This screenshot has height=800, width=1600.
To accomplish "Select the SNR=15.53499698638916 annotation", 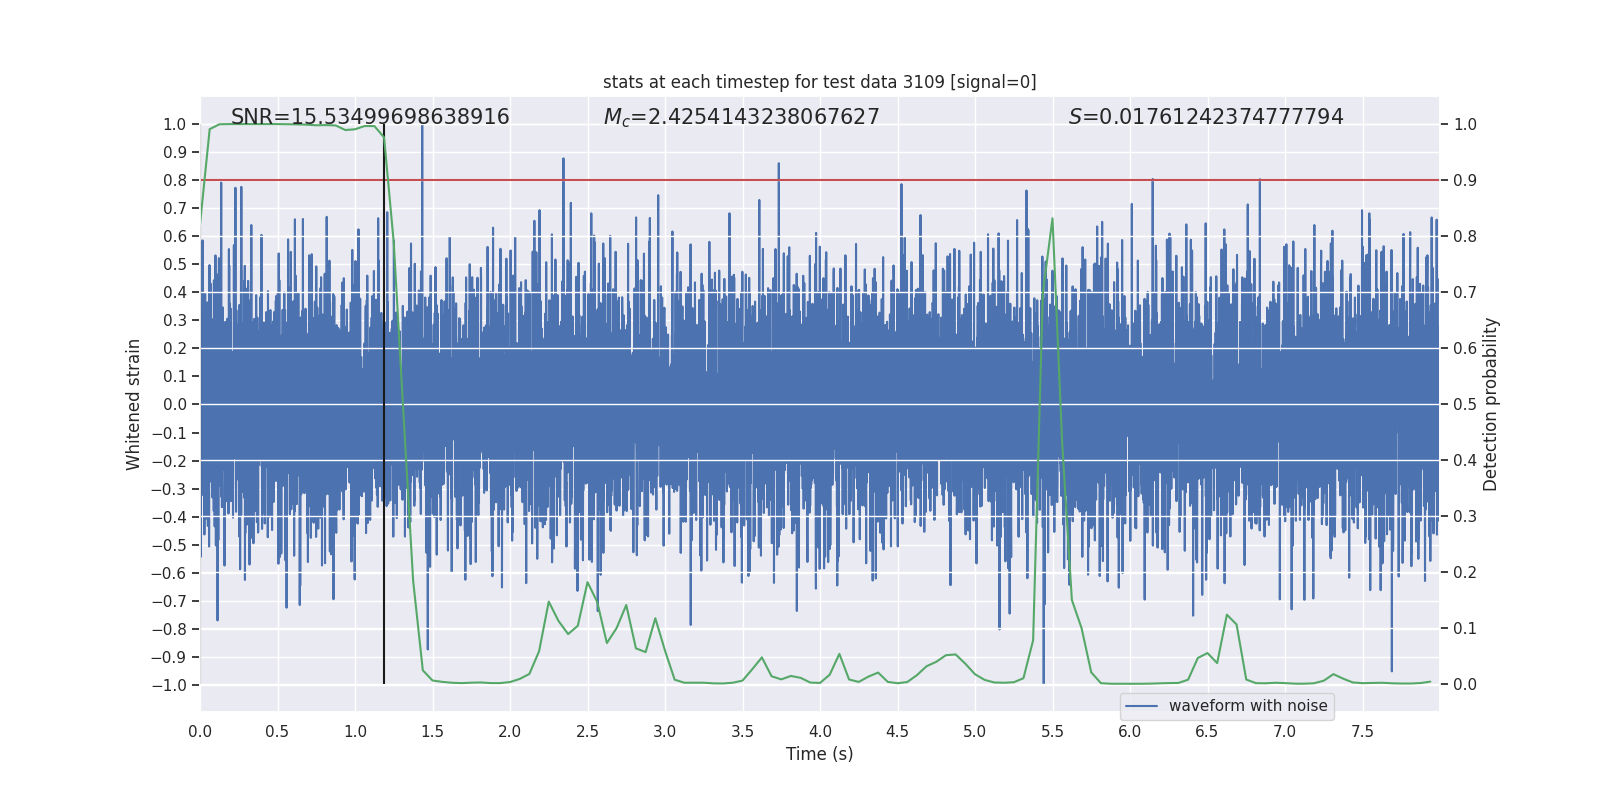I will [370, 117].
